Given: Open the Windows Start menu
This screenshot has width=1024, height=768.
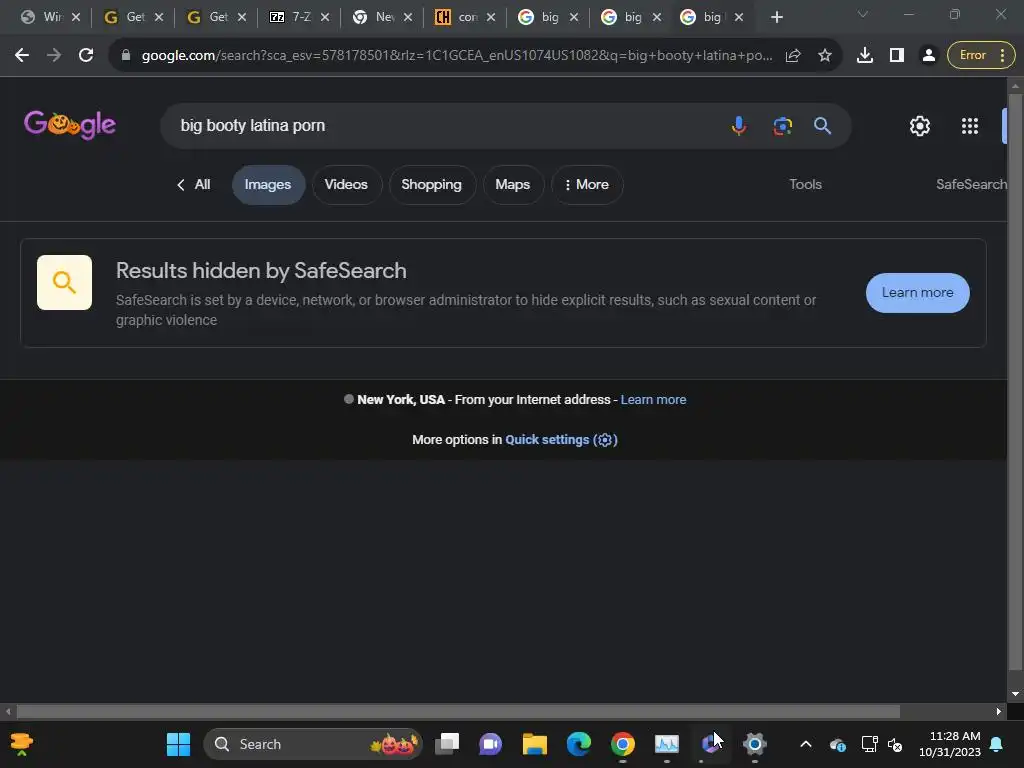Looking at the screenshot, I should [178, 744].
